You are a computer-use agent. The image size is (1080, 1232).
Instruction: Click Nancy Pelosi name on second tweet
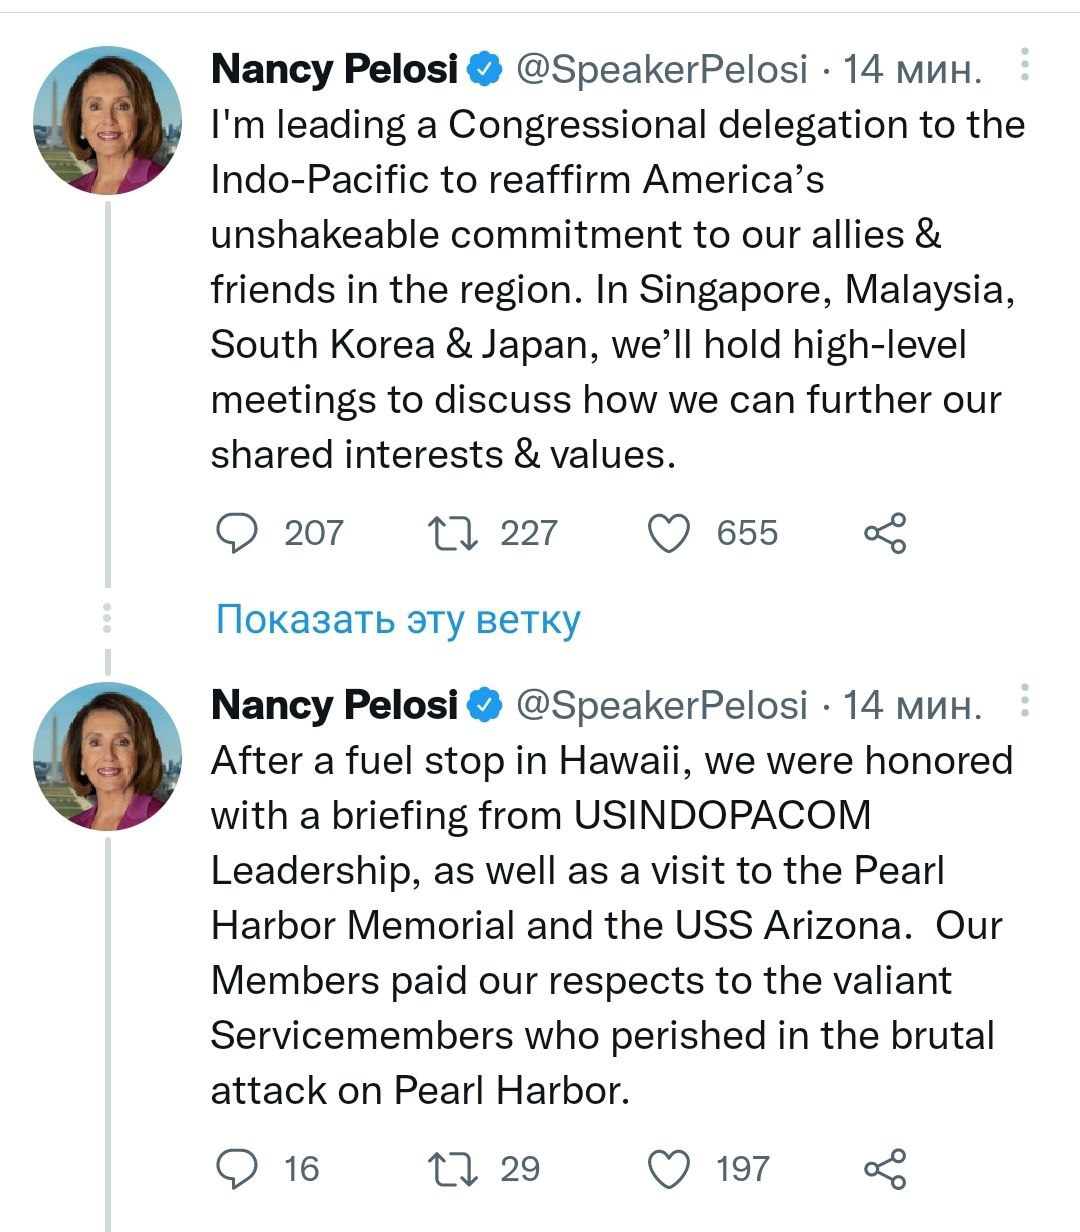[x=334, y=705]
